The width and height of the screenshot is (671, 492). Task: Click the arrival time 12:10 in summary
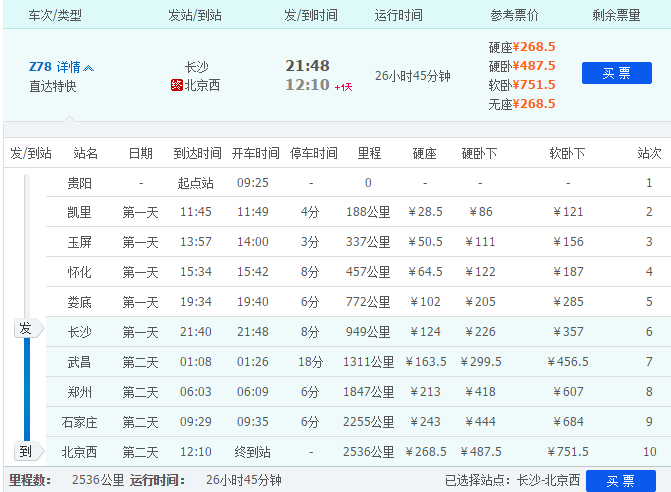click(x=307, y=85)
